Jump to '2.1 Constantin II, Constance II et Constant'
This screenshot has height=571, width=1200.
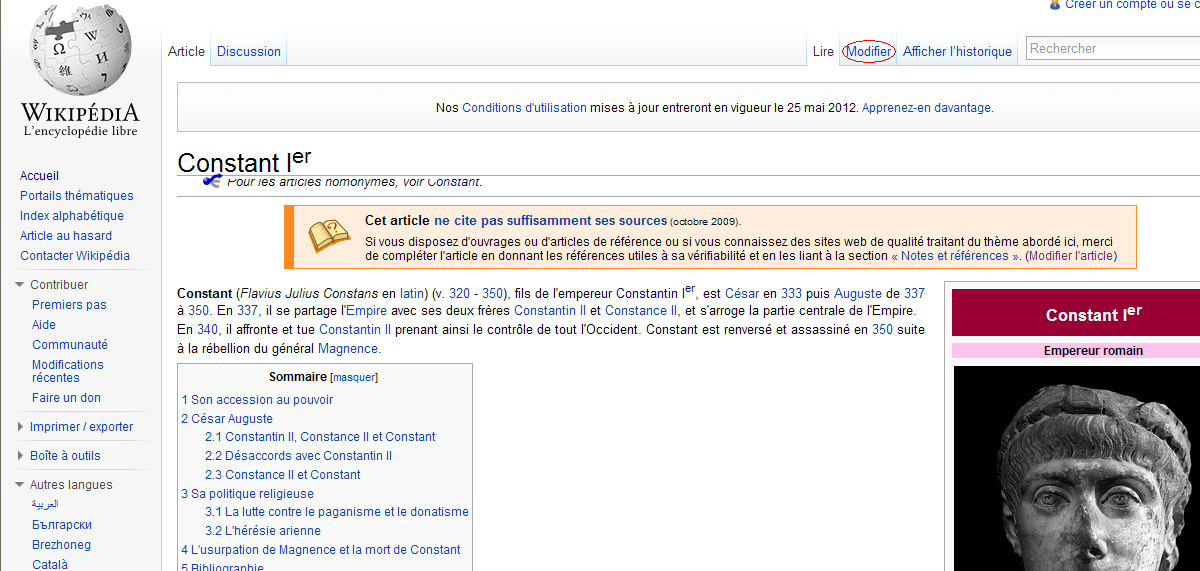click(320, 437)
